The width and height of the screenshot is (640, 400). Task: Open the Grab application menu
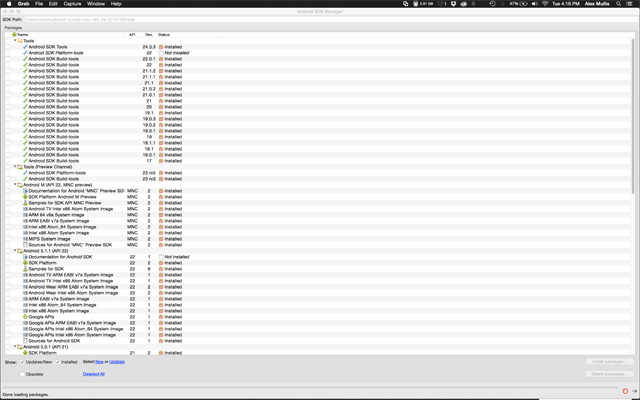click(x=23, y=4)
